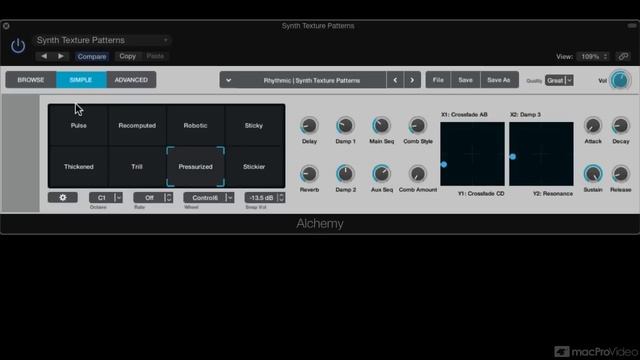Click the Y2: Resonance label
This screenshot has height=360, width=640.
(553, 193)
